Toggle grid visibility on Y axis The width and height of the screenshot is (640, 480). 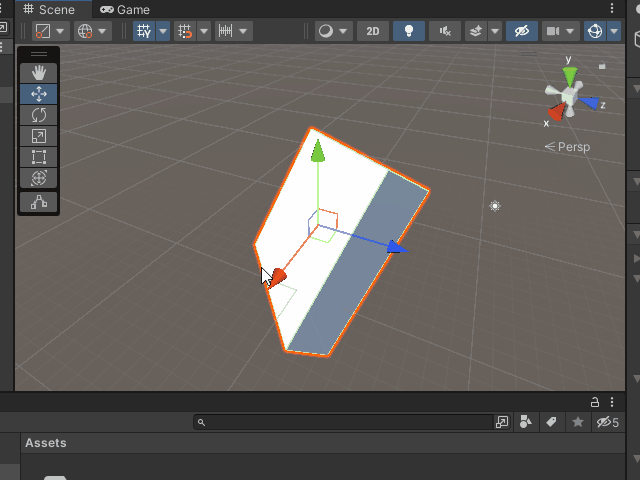pos(144,31)
